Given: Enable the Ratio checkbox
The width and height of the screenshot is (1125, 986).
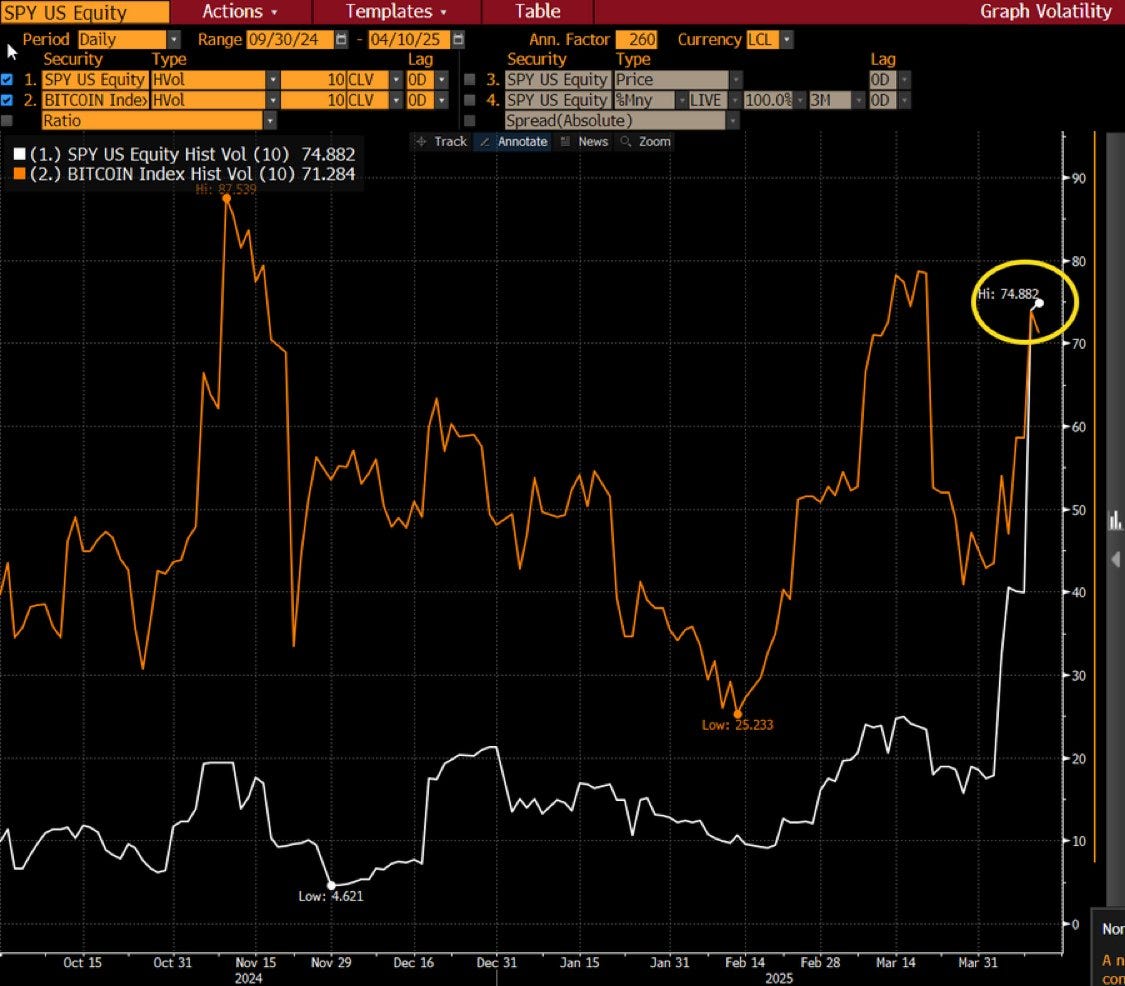Looking at the screenshot, I should [x=6, y=121].
